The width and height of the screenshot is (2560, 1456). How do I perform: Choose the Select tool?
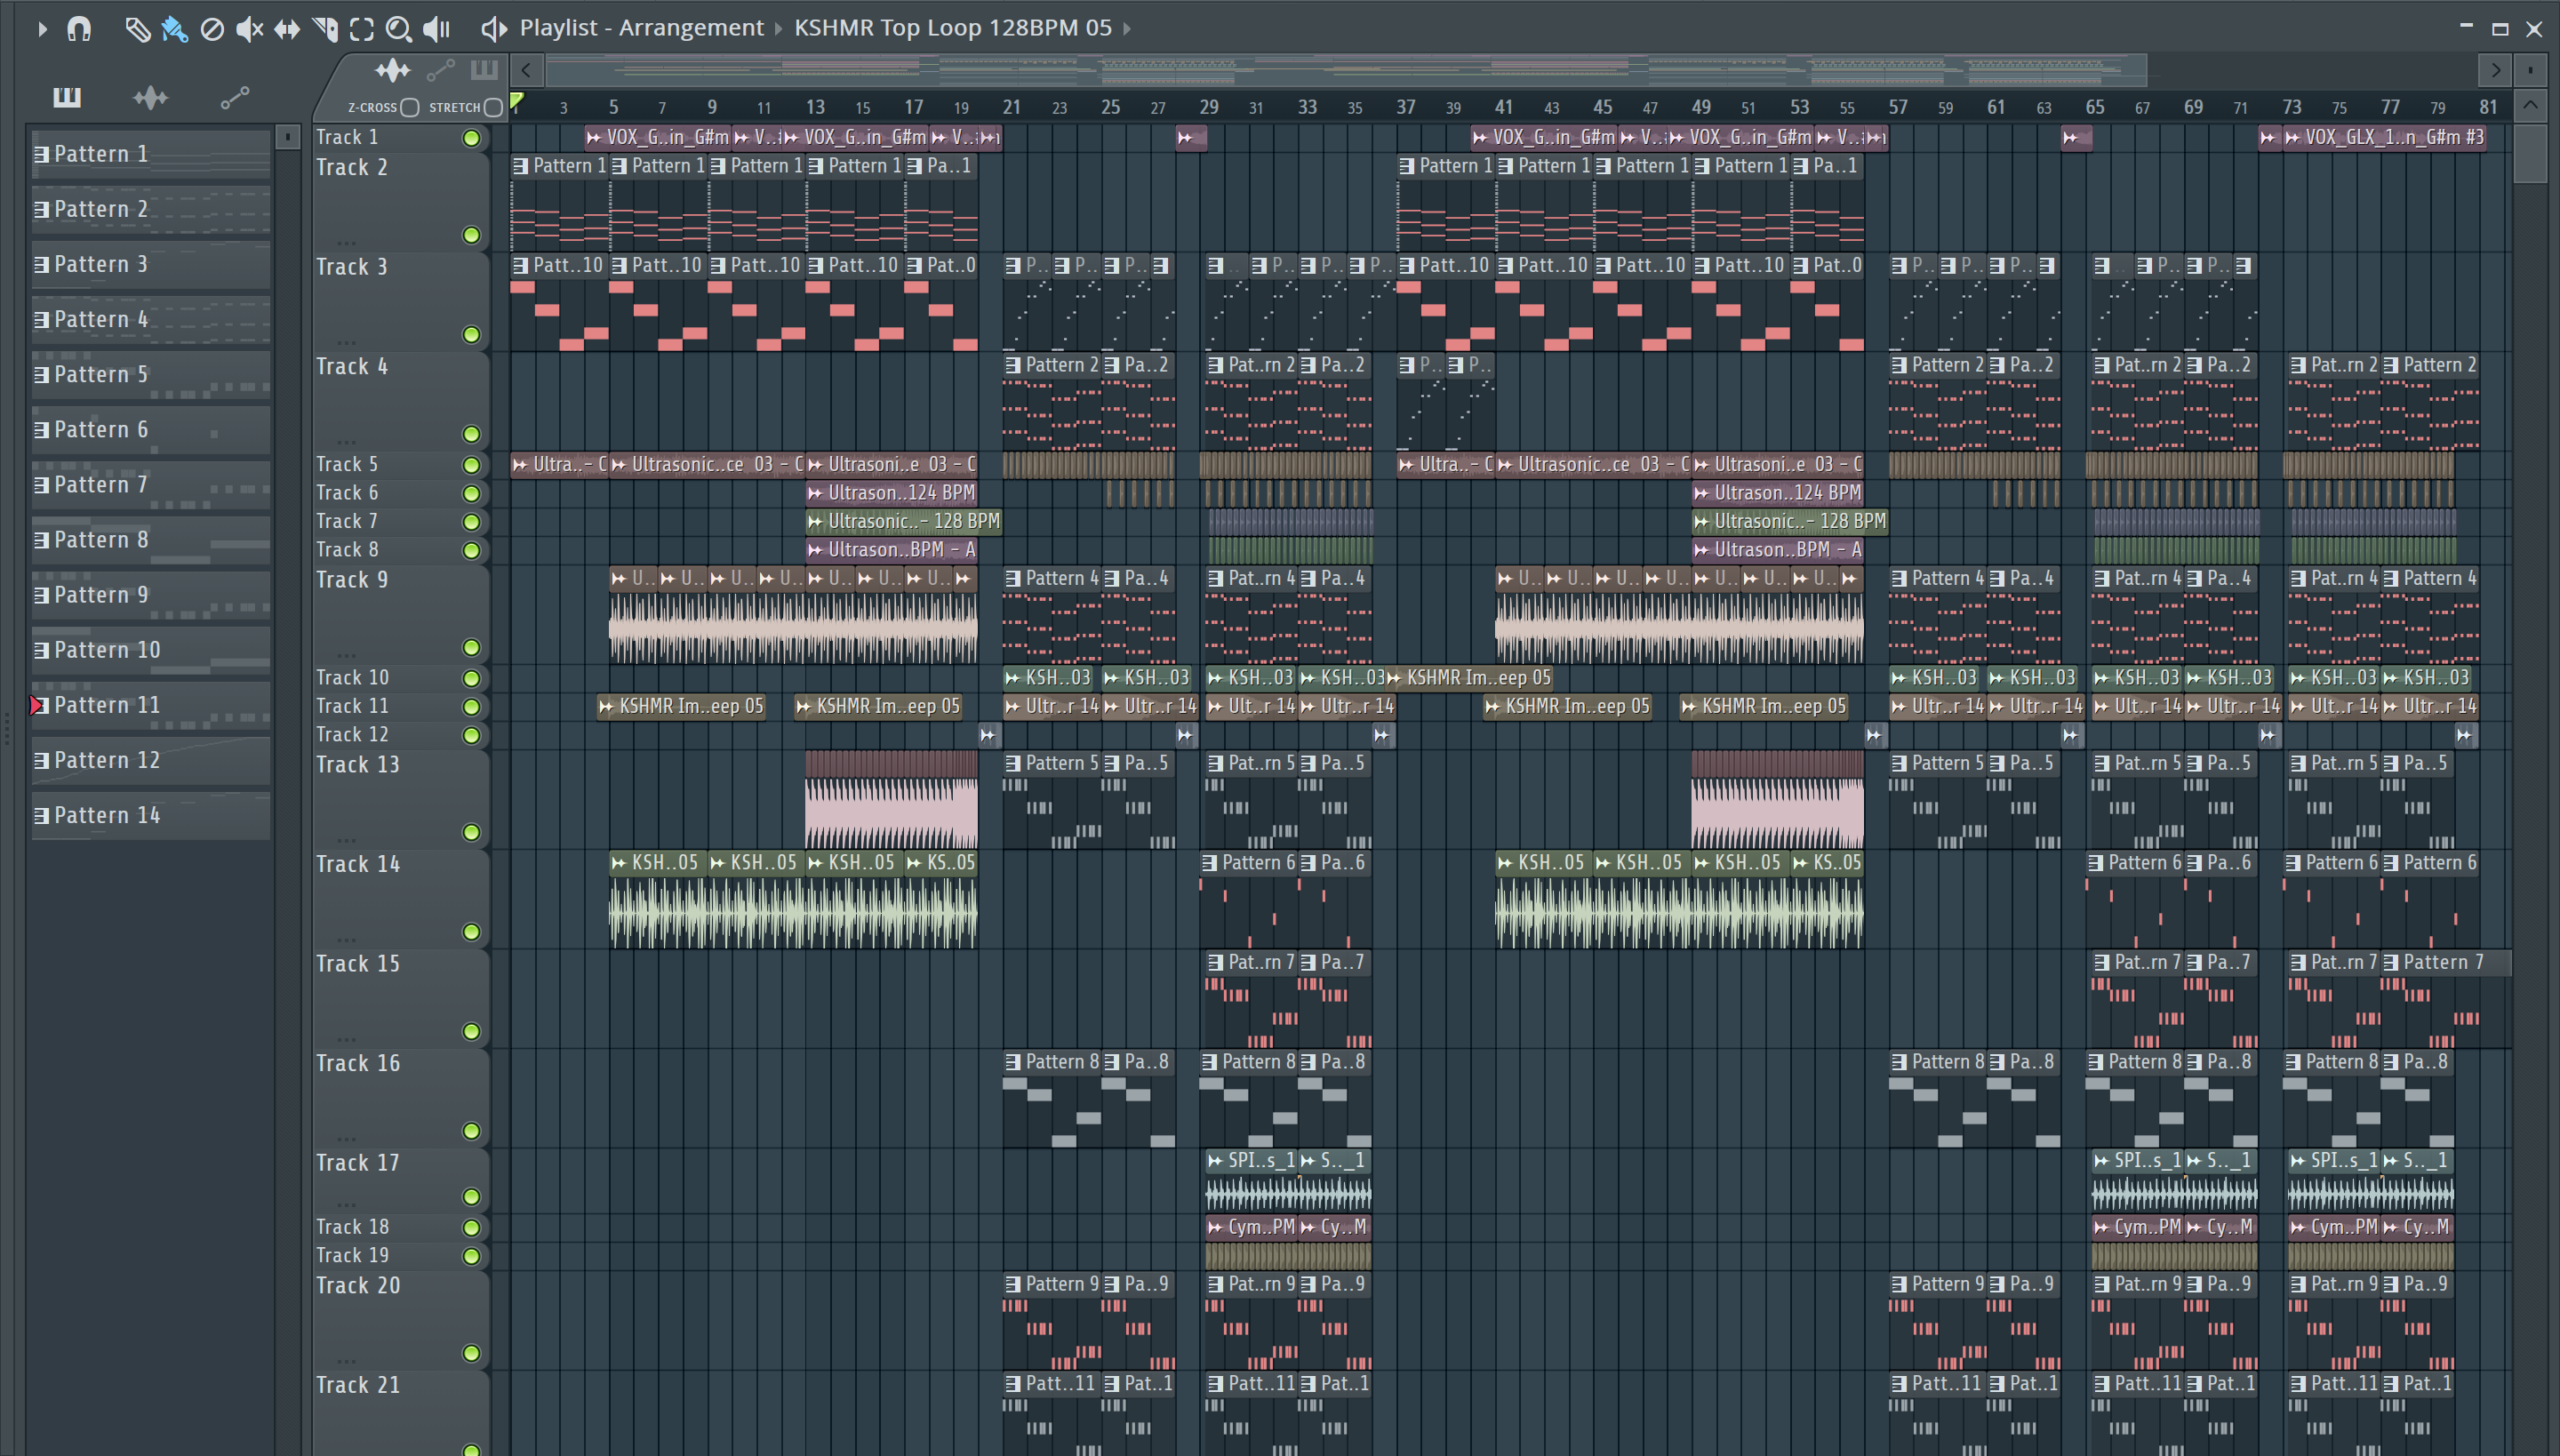(362, 29)
